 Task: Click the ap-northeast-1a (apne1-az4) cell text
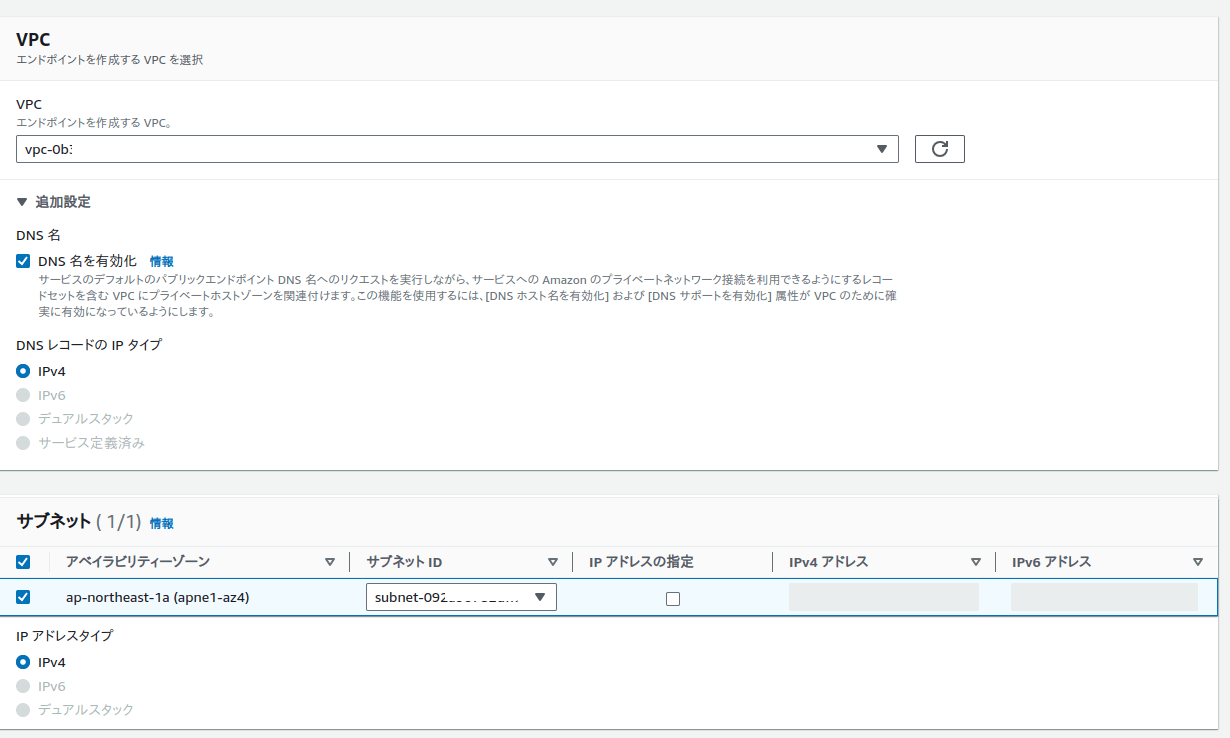click(158, 598)
